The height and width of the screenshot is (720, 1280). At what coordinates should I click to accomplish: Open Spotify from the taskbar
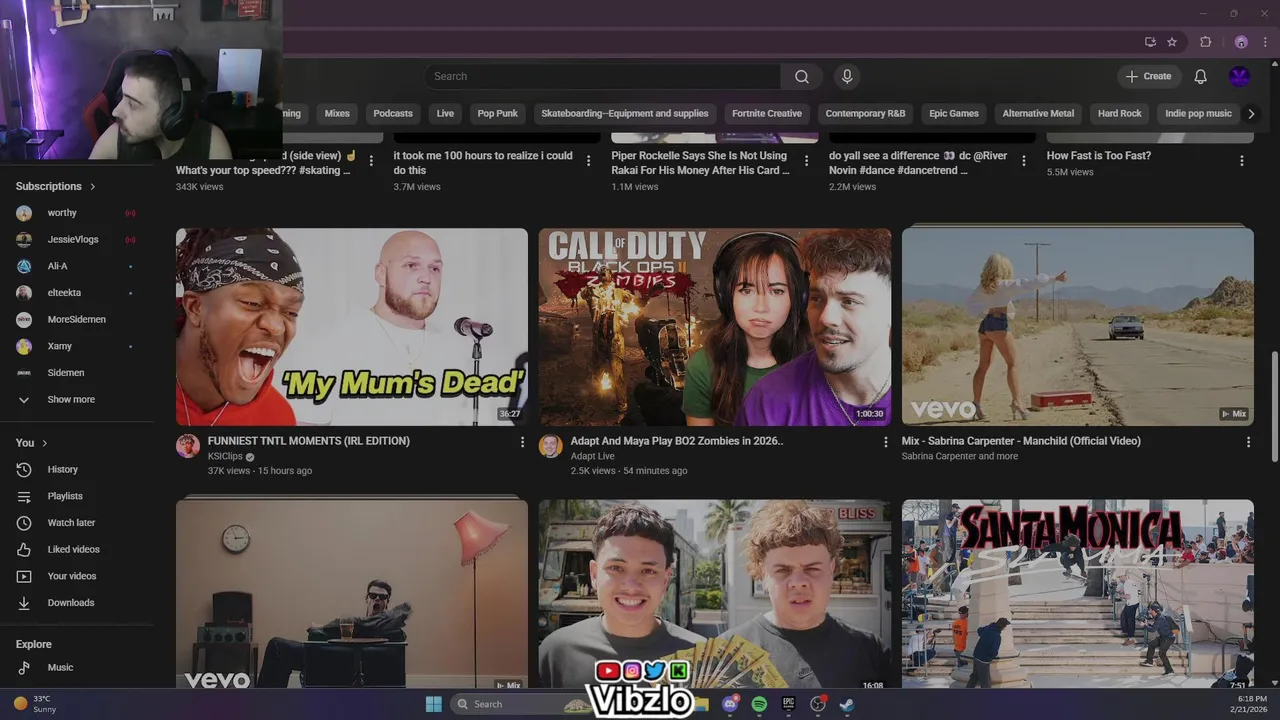coord(759,704)
